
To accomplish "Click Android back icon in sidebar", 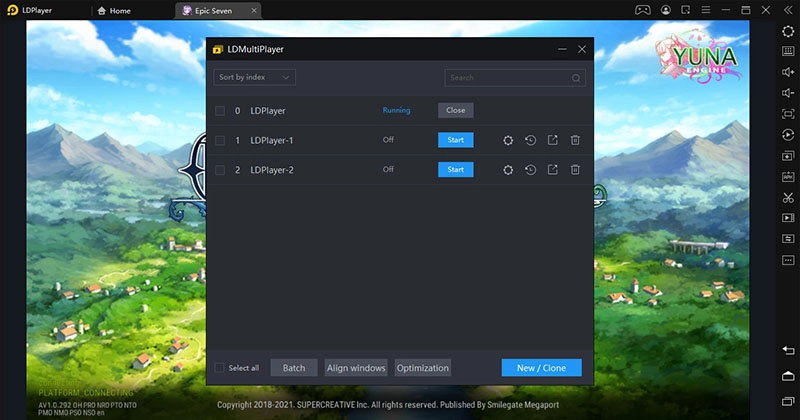I will (x=788, y=350).
